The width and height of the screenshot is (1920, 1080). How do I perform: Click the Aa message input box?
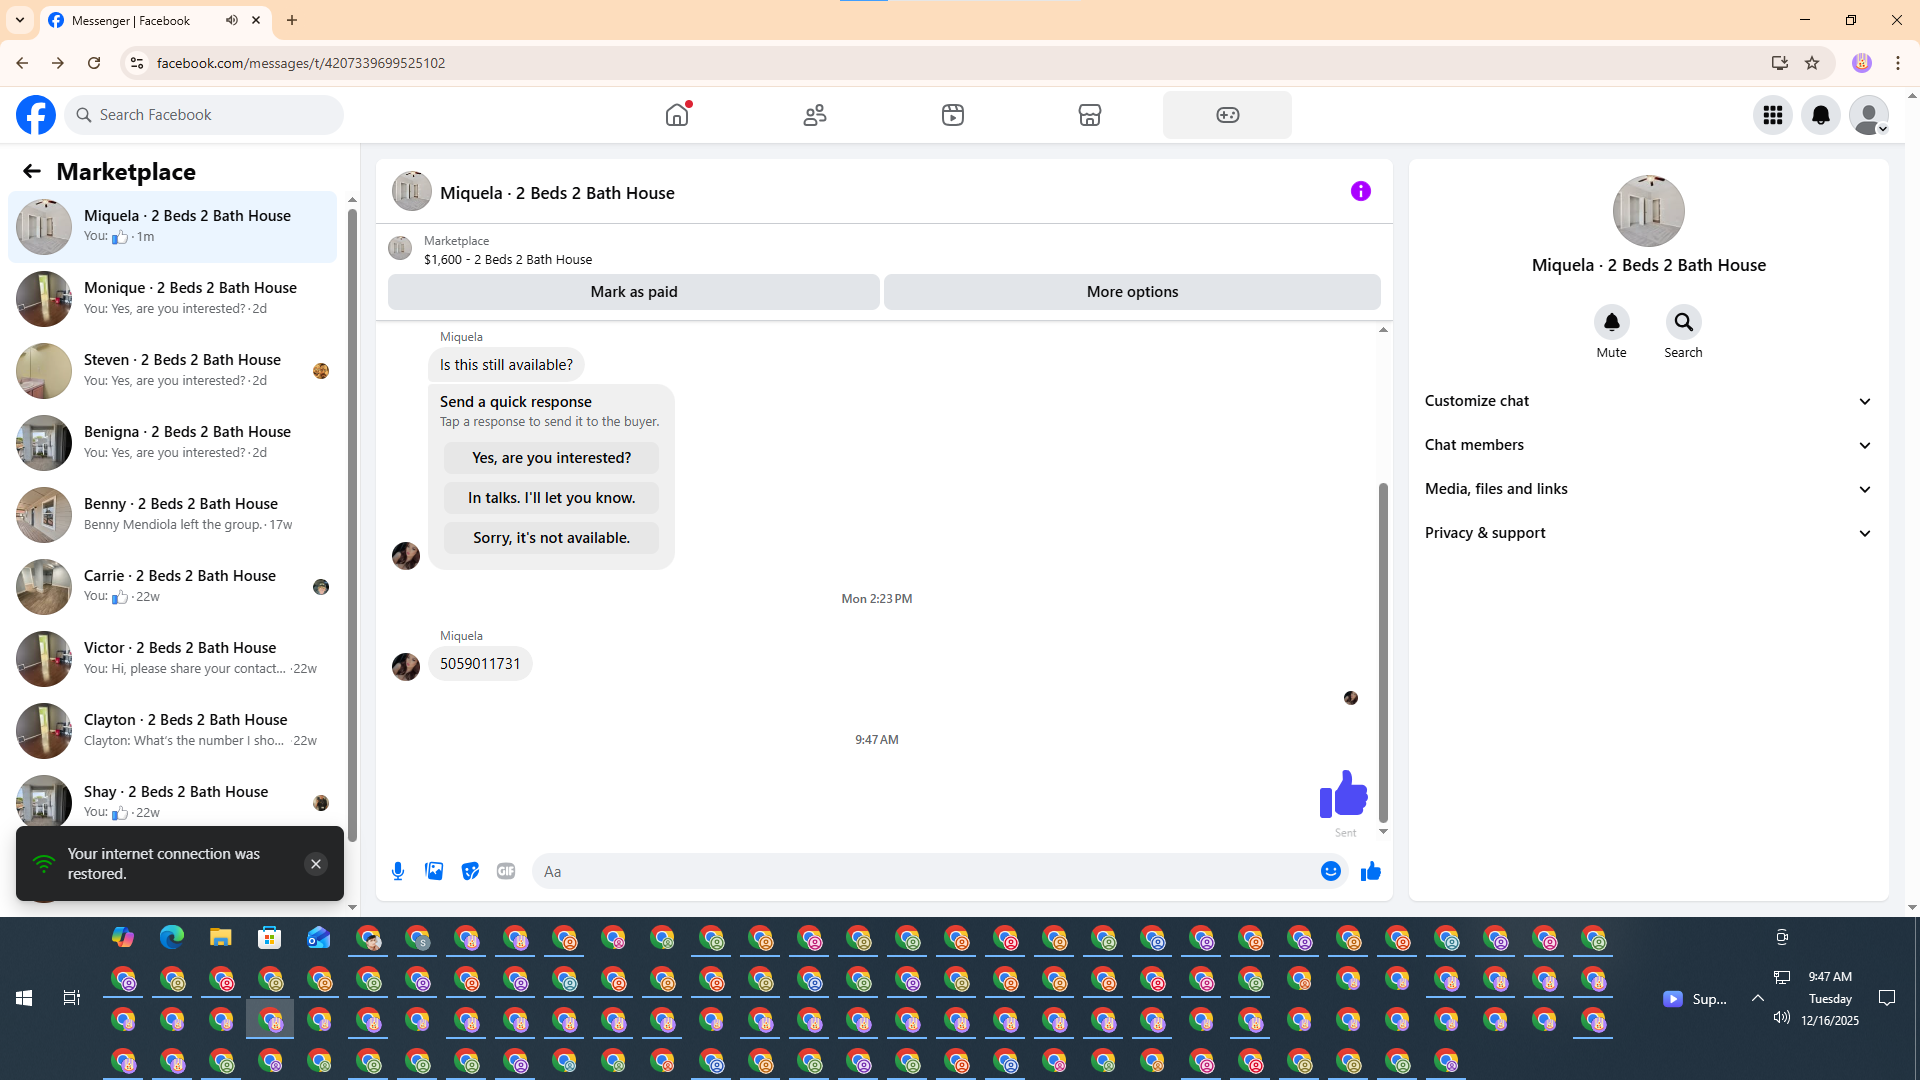click(x=925, y=872)
